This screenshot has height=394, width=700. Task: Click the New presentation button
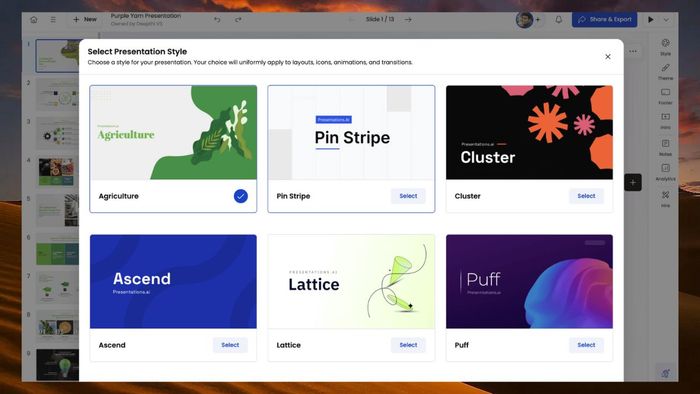[85, 19]
